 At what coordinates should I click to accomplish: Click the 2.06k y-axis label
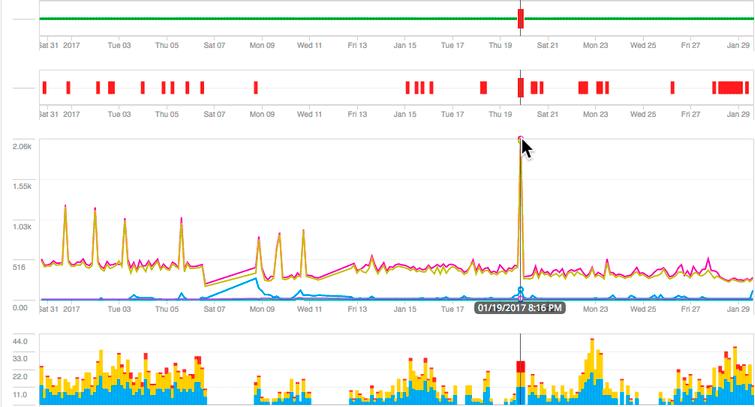pyautogui.click(x=22, y=146)
